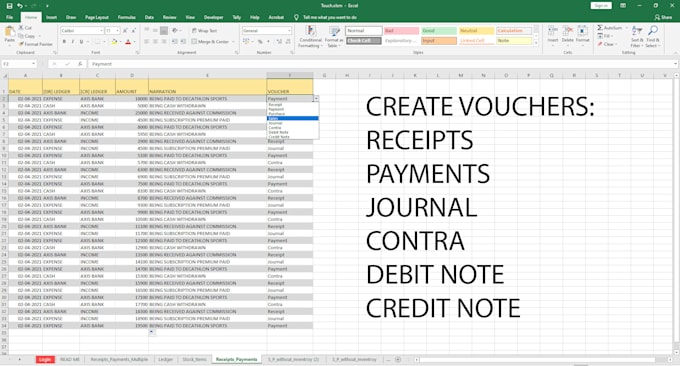The image size is (680, 366).
Task: Click the AutoSum sigma icon
Action: (600, 28)
